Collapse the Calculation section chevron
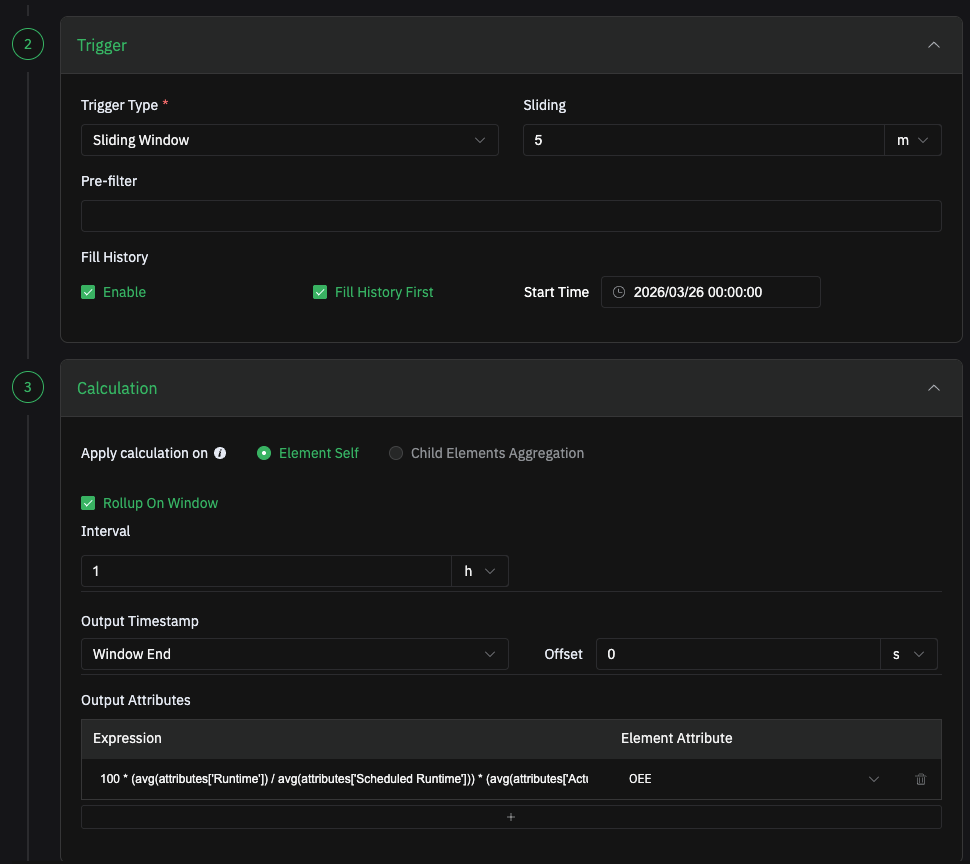970x864 pixels. tap(933, 388)
